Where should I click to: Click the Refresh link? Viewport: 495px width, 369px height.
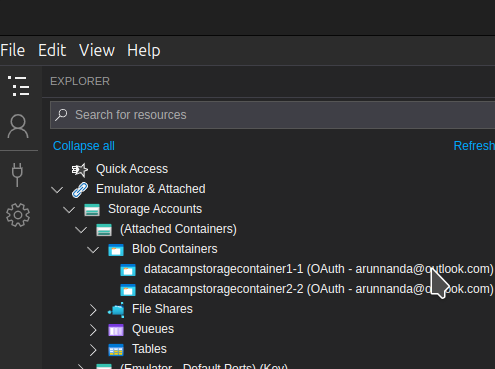point(474,146)
